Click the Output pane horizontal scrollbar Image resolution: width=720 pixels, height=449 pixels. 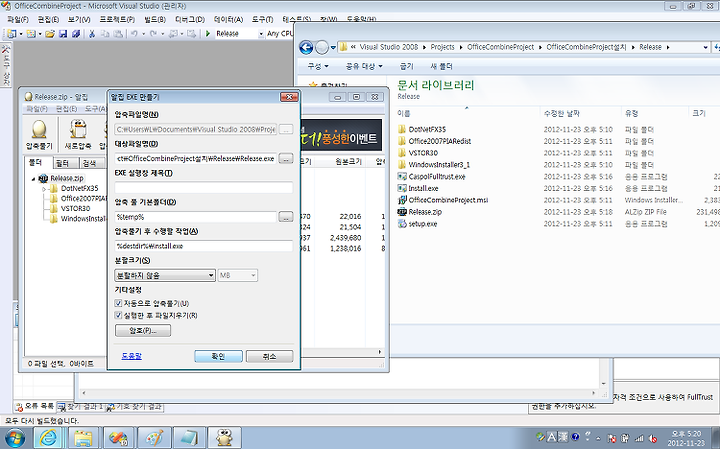[338, 393]
